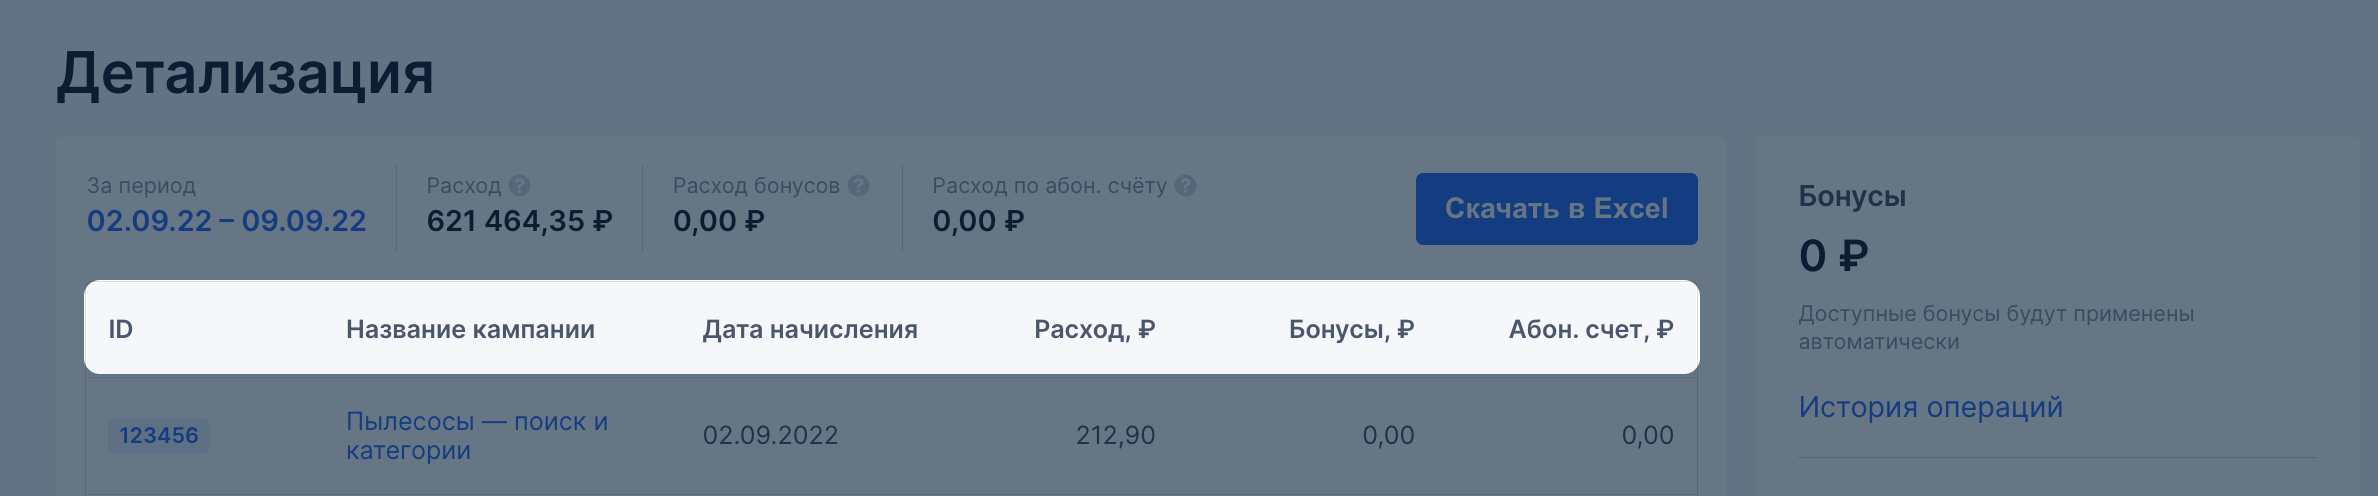The width and height of the screenshot is (2378, 496).
Task: Click the question icon by Расход по абон. счёту
Action: (1185, 186)
